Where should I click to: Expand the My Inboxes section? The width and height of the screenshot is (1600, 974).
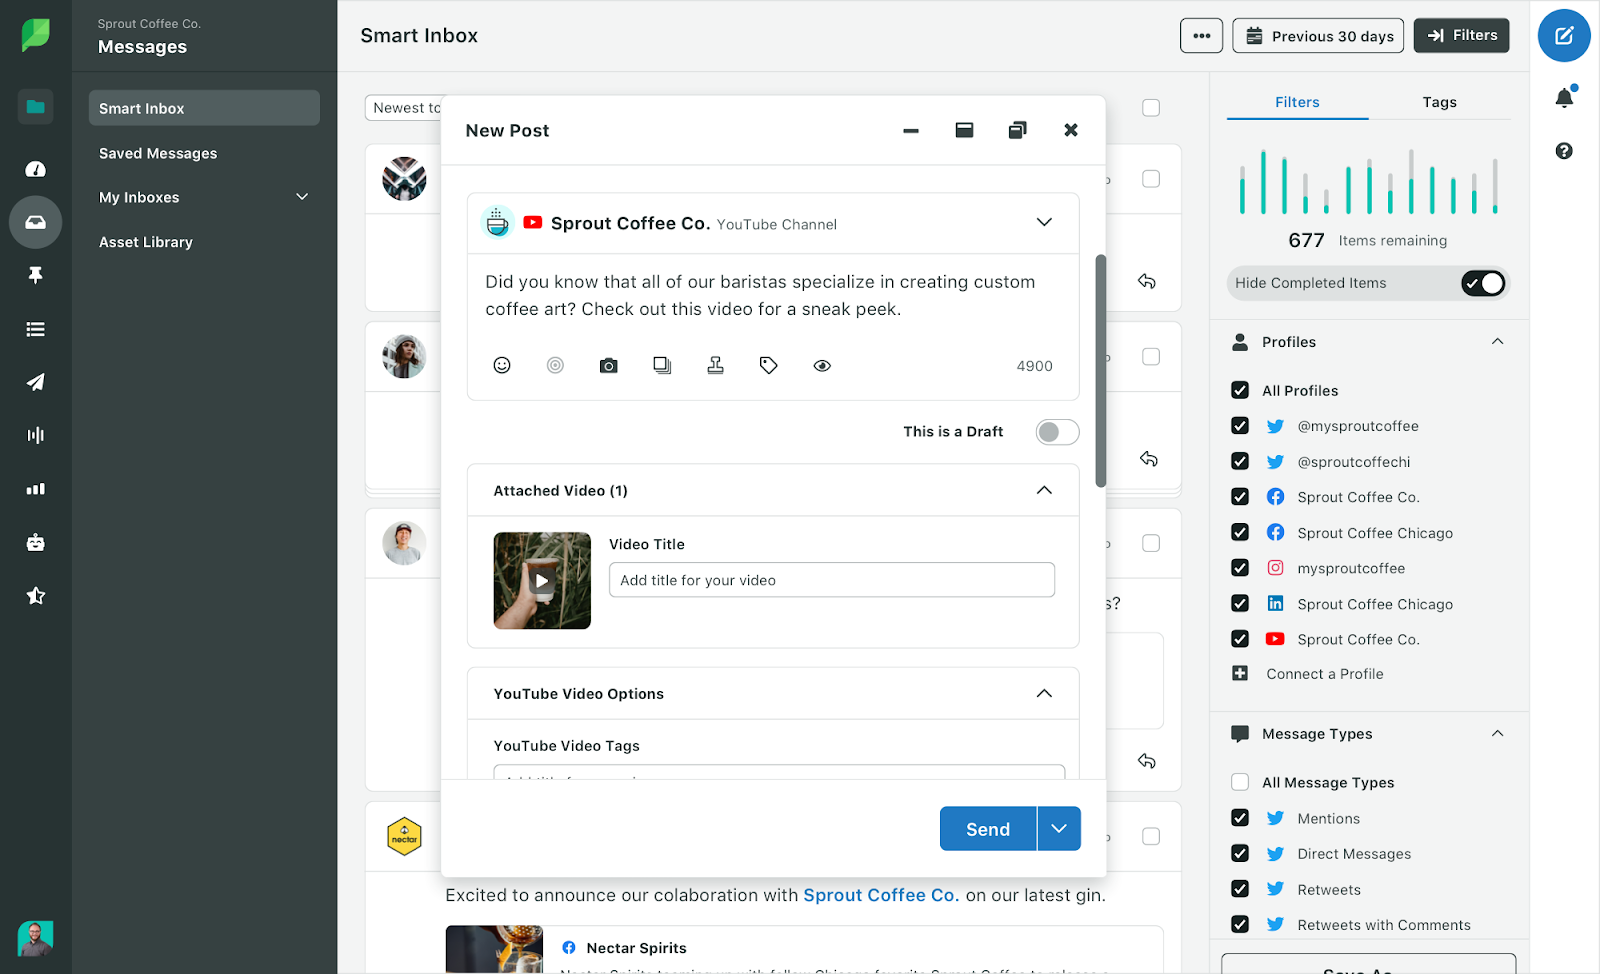(x=302, y=197)
